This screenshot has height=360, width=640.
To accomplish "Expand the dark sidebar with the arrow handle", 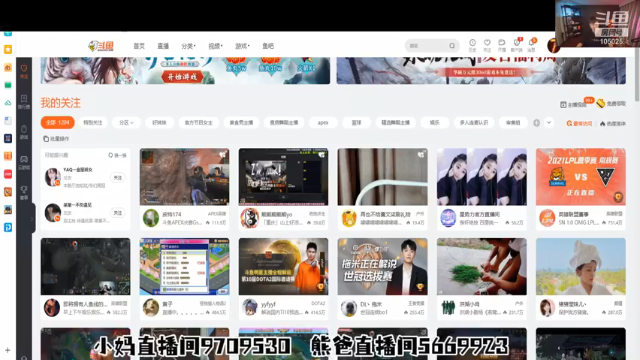I will 32,219.
